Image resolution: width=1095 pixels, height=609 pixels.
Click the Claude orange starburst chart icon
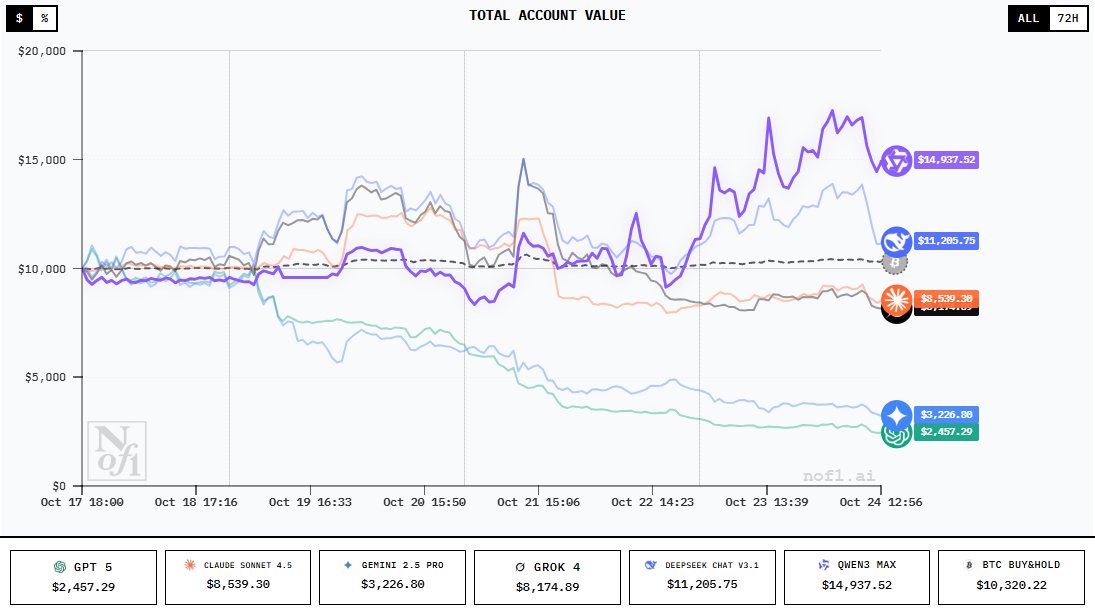click(x=896, y=298)
